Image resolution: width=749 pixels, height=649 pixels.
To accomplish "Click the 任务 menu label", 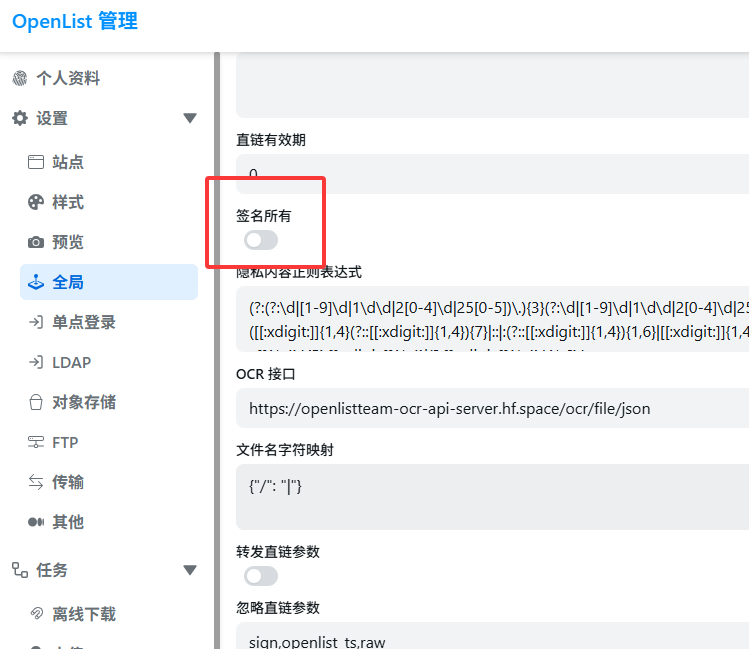I will coord(52,570).
